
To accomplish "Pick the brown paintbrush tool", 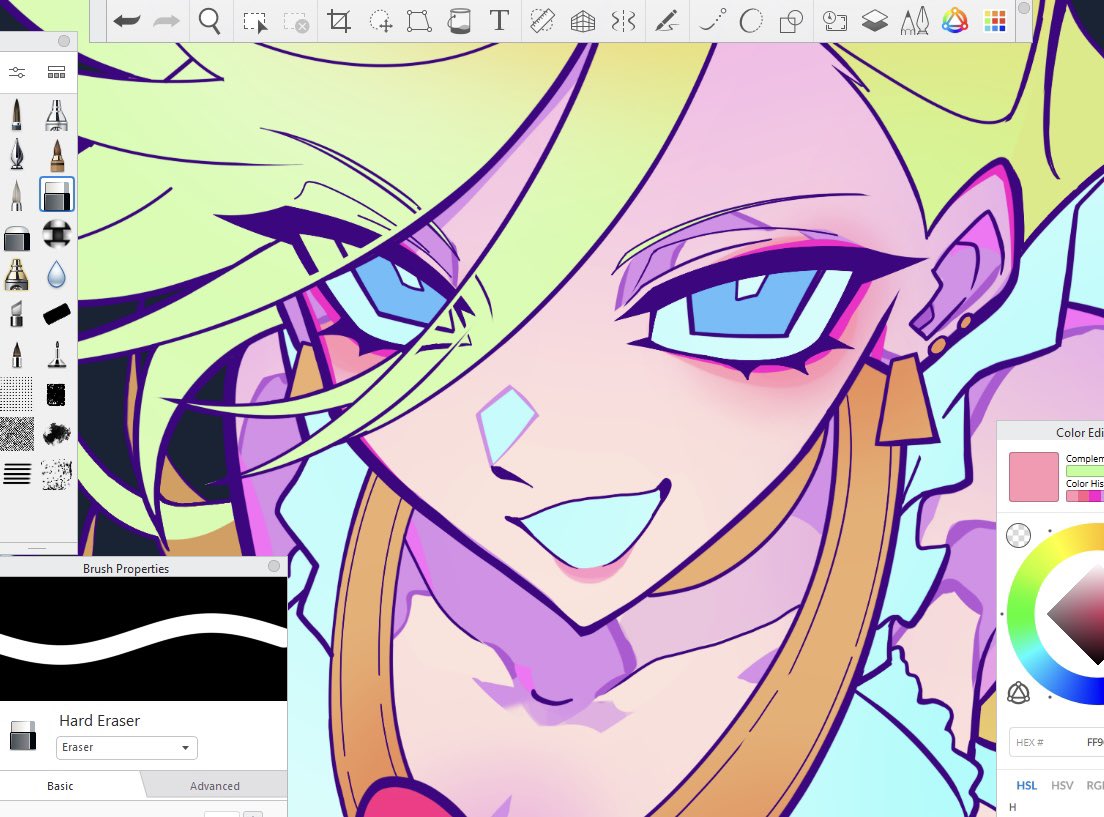I will pos(56,156).
